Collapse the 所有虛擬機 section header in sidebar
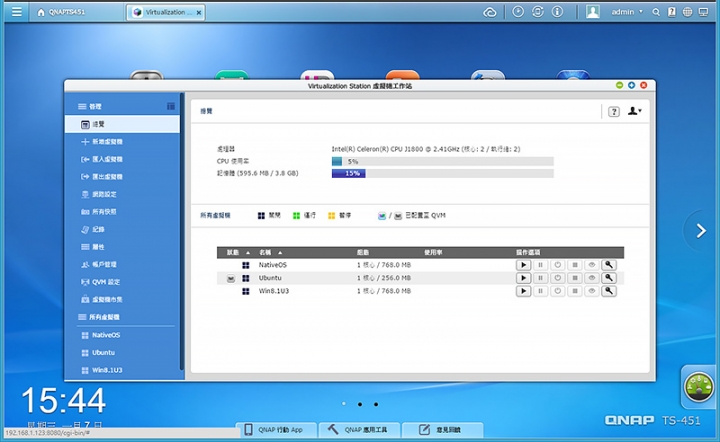Image resolution: width=720 pixels, height=442 pixels. tap(99, 317)
